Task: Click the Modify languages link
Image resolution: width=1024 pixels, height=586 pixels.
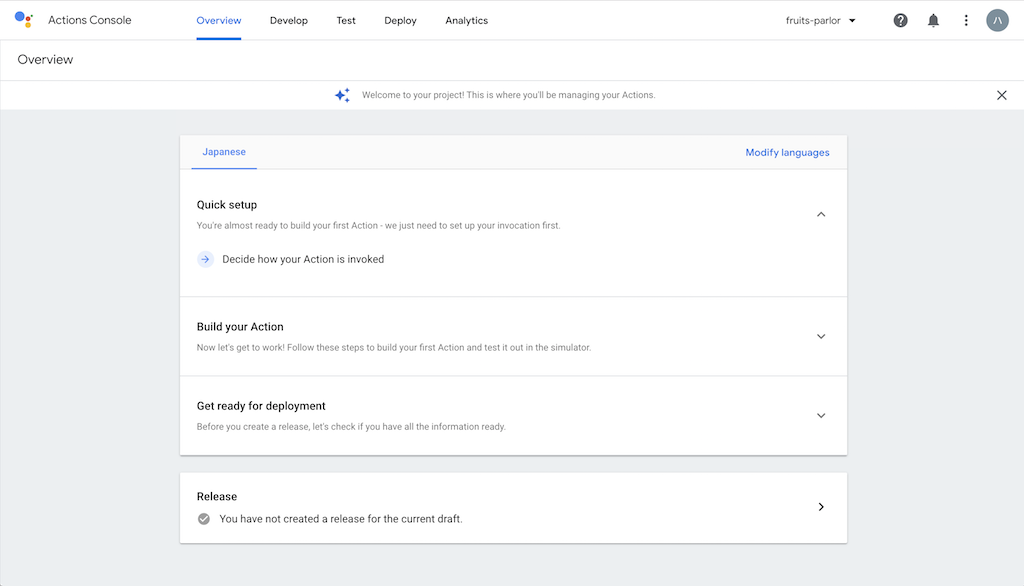Action: coord(787,152)
